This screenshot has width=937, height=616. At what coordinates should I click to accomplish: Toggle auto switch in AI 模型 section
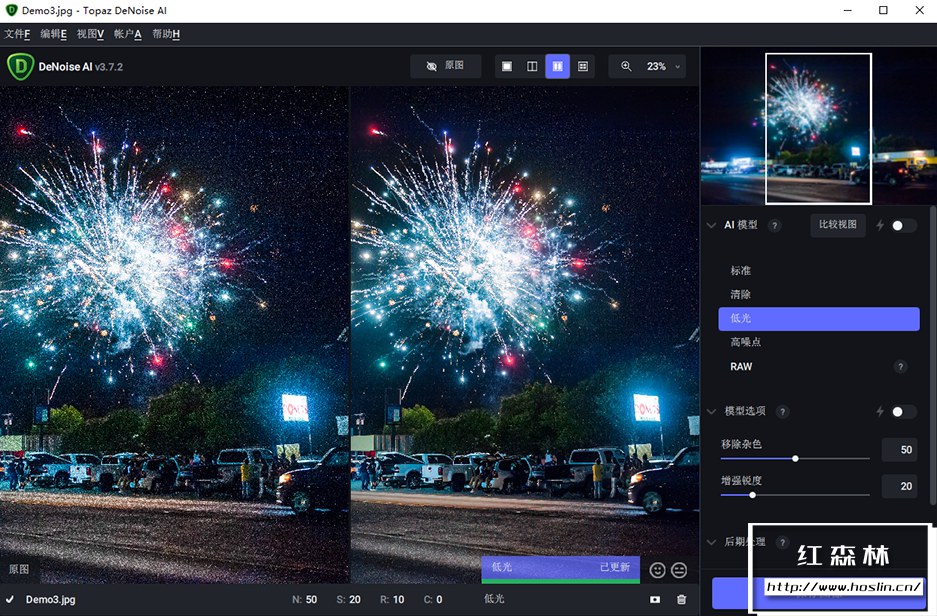click(x=903, y=226)
